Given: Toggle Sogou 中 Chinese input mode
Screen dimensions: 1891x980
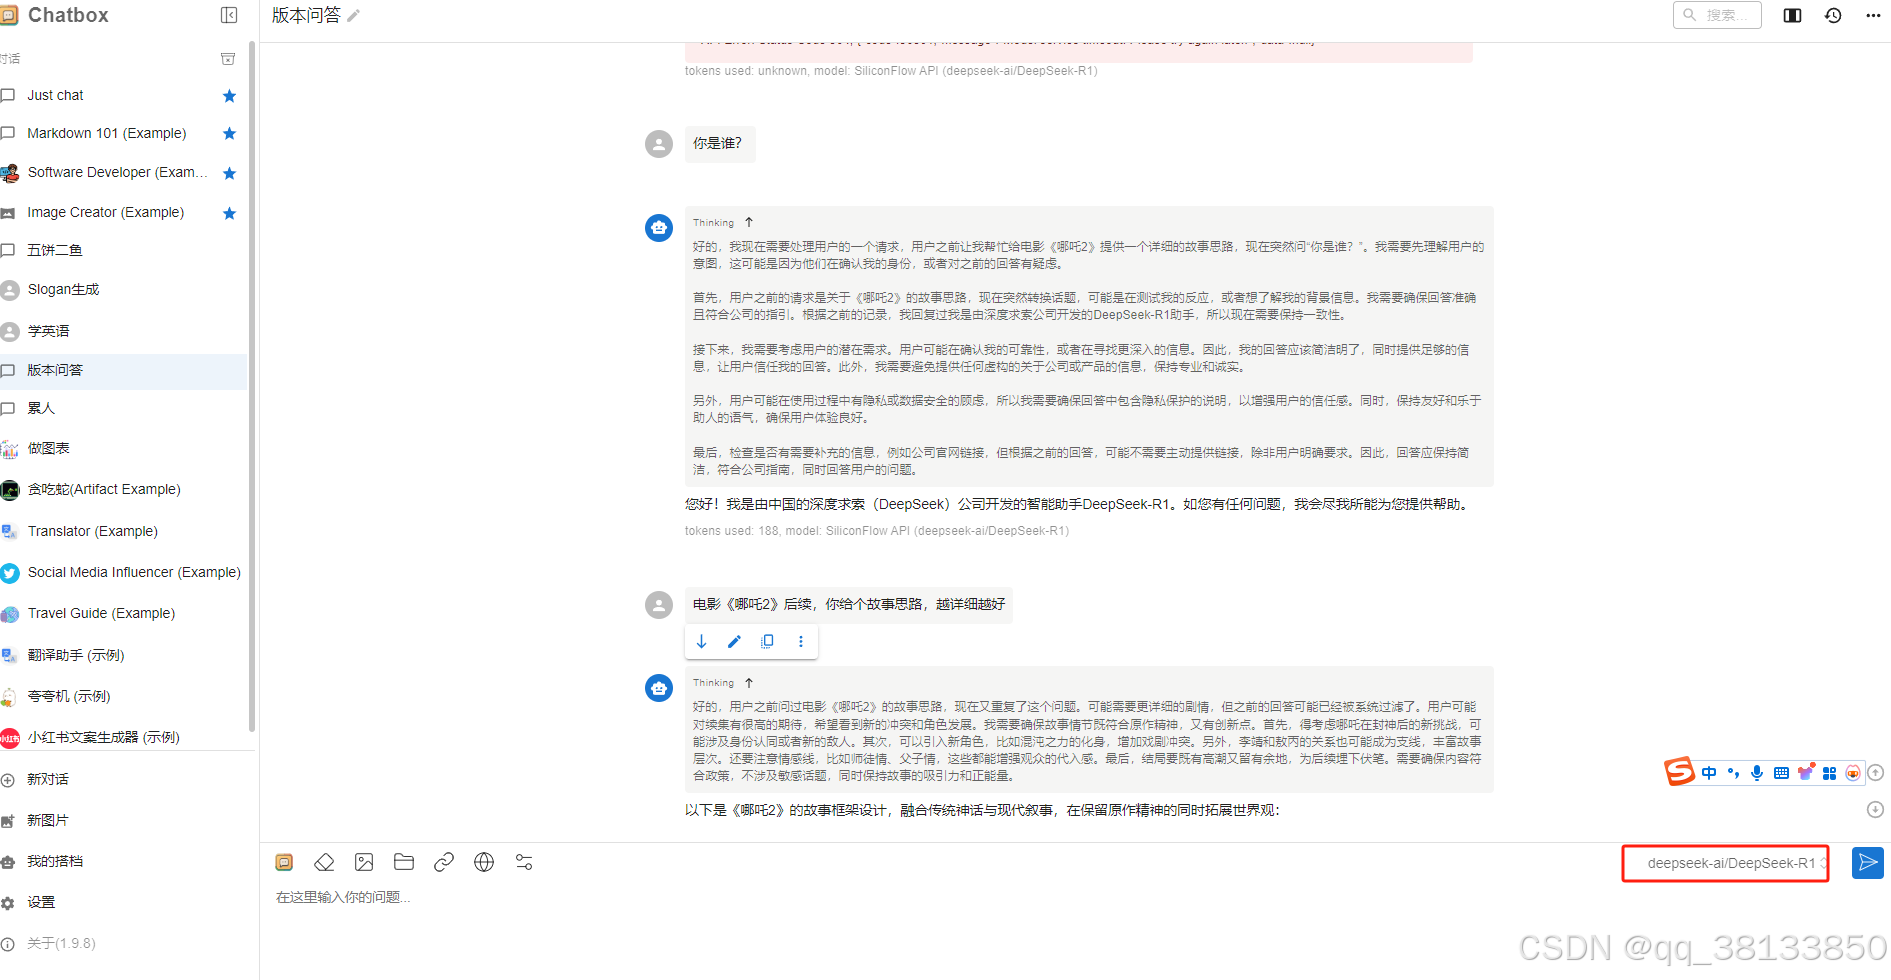Looking at the screenshot, I should pyautogui.click(x=1709, y=773).
